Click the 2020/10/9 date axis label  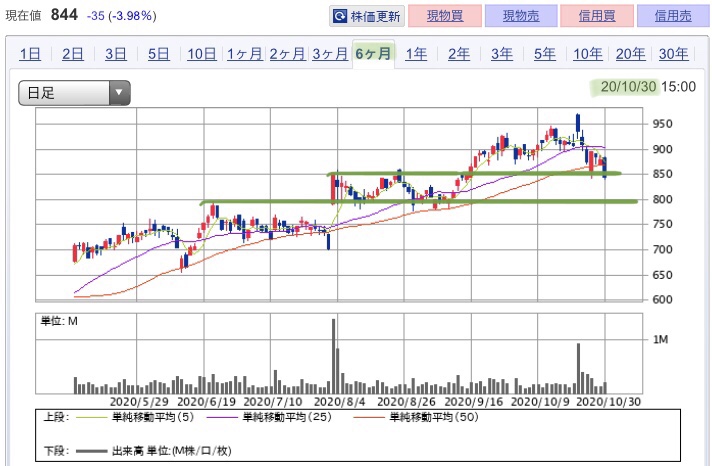coord(540,402)
